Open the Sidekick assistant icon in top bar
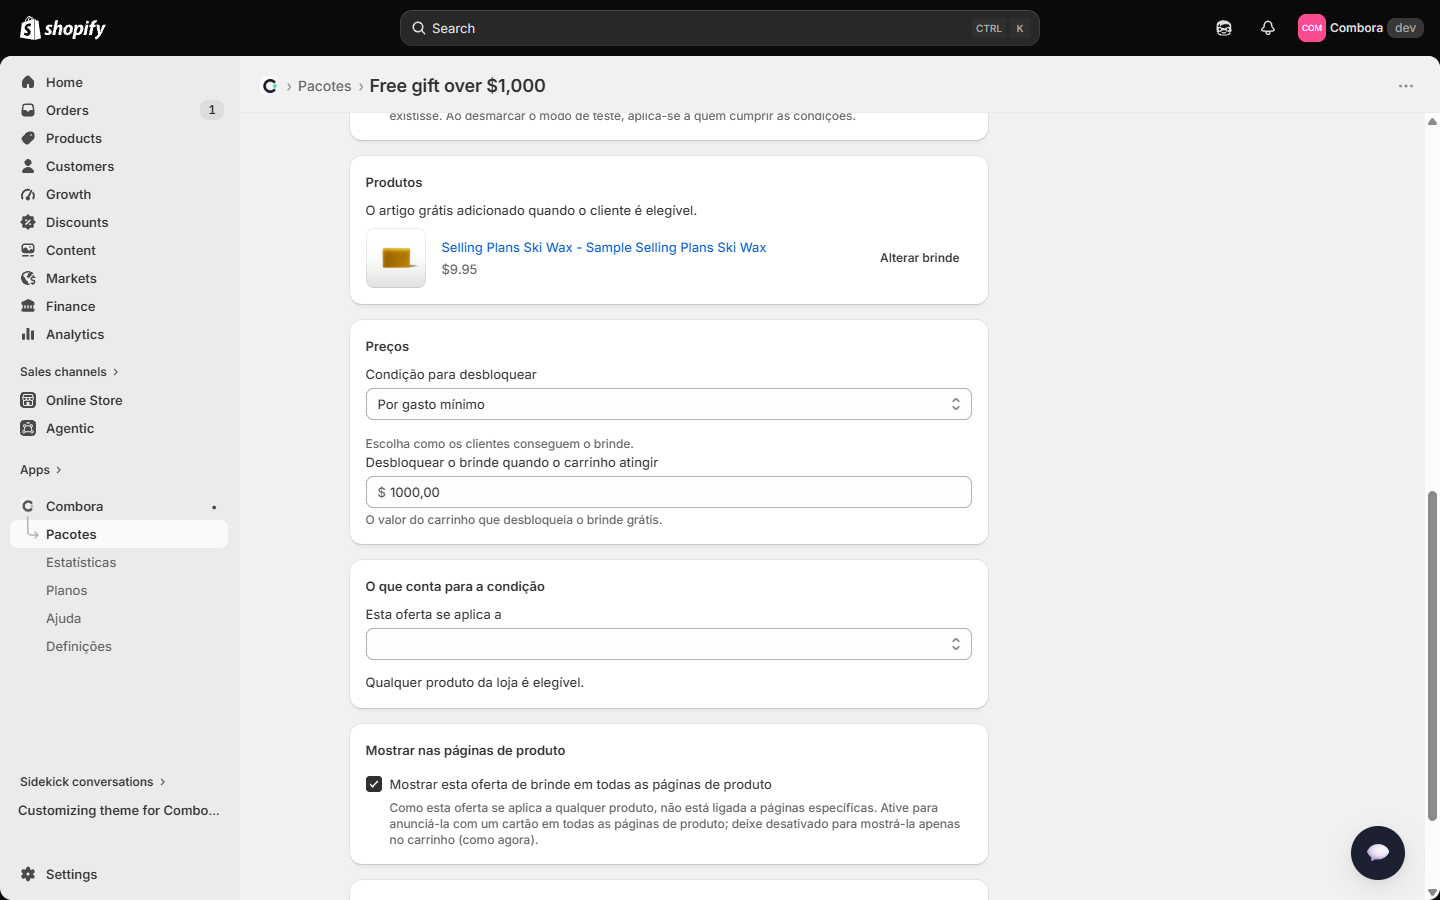This screenshot has height=900, width=1440. click(1224, 28)
